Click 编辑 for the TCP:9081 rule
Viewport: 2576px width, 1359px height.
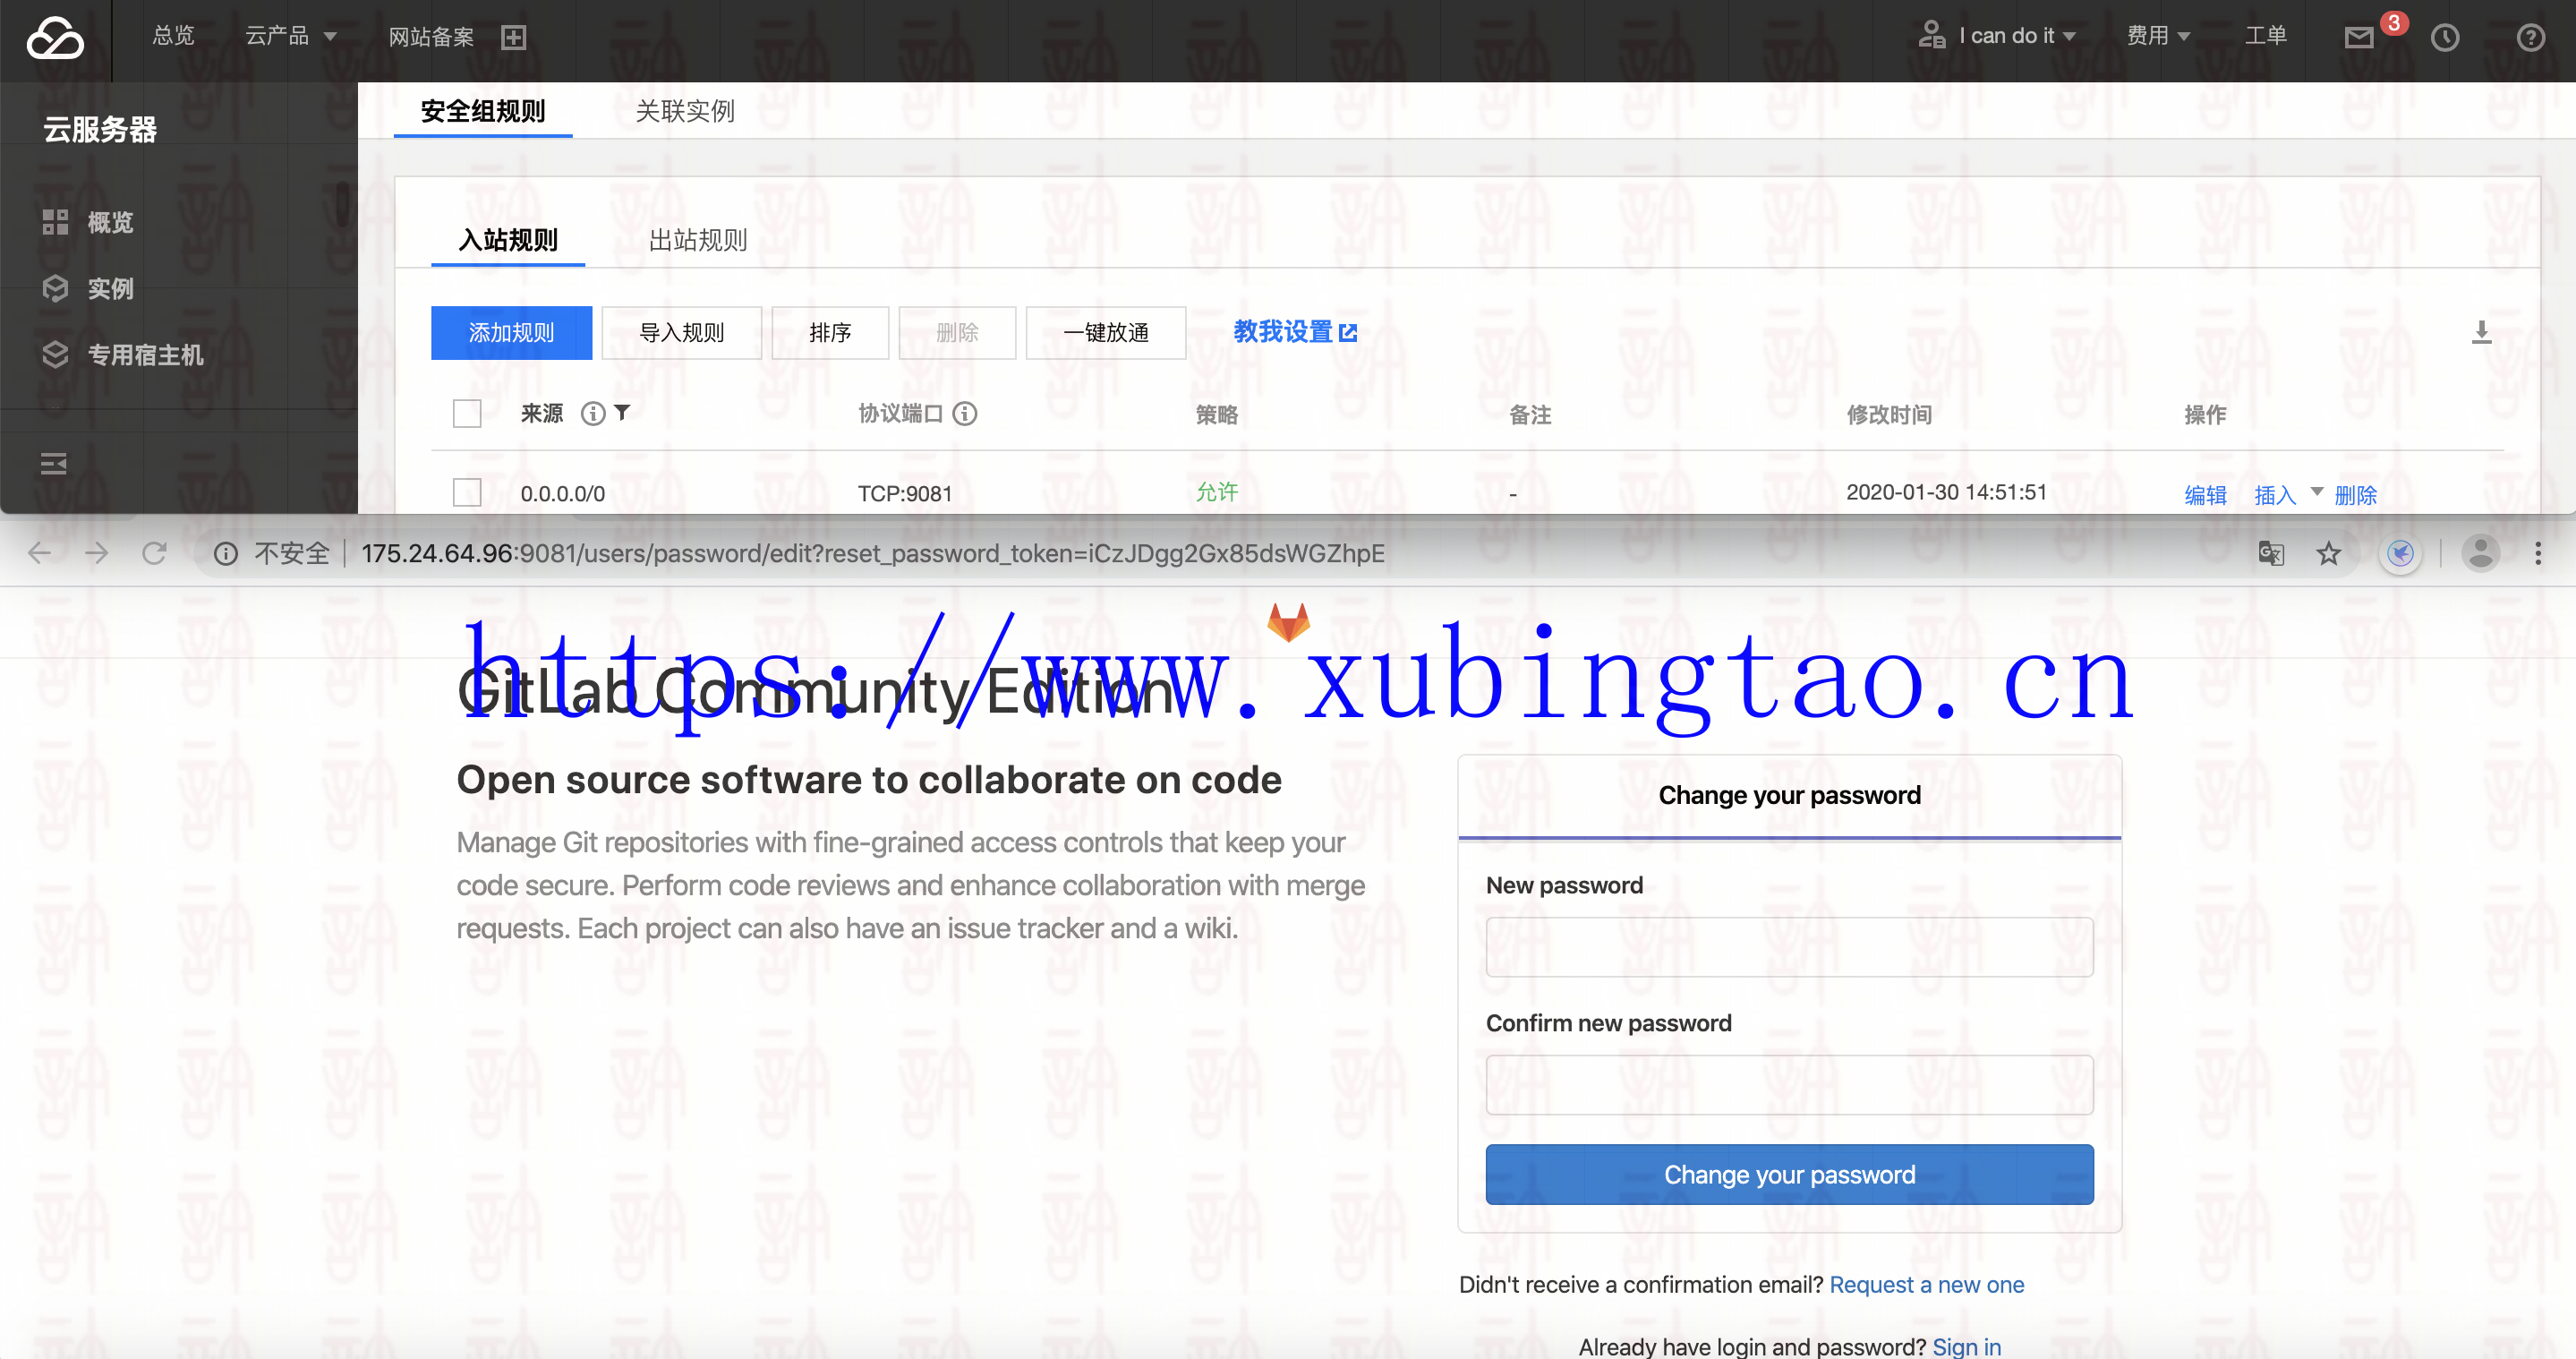(2205, 495)
